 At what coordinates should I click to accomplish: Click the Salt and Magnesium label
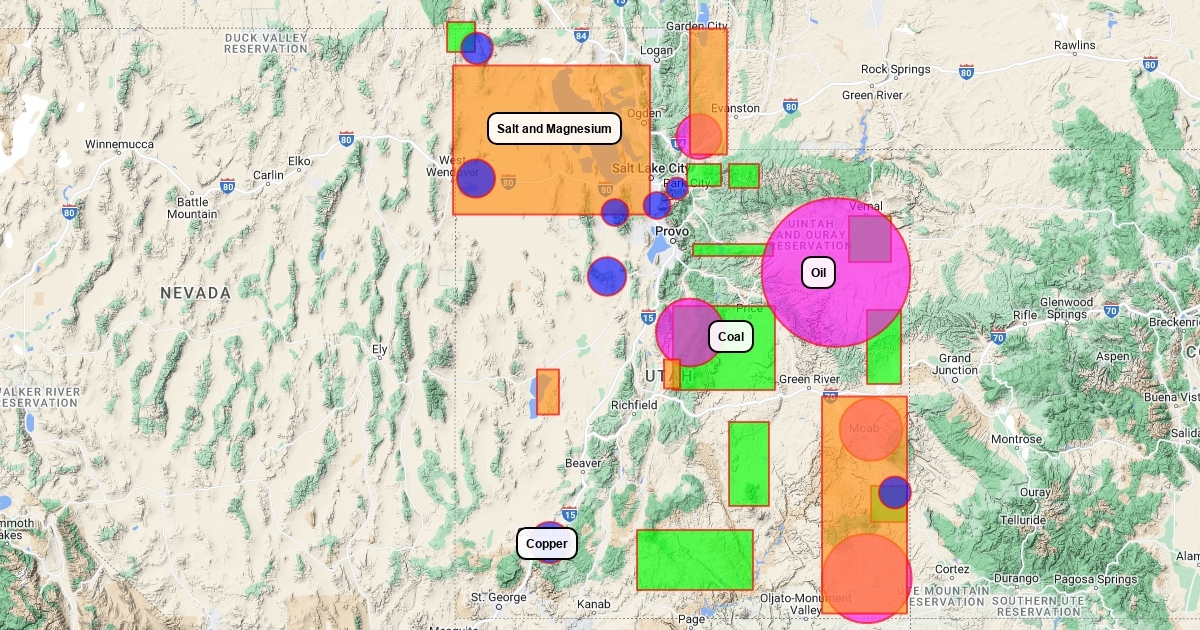tap(554, 129)
